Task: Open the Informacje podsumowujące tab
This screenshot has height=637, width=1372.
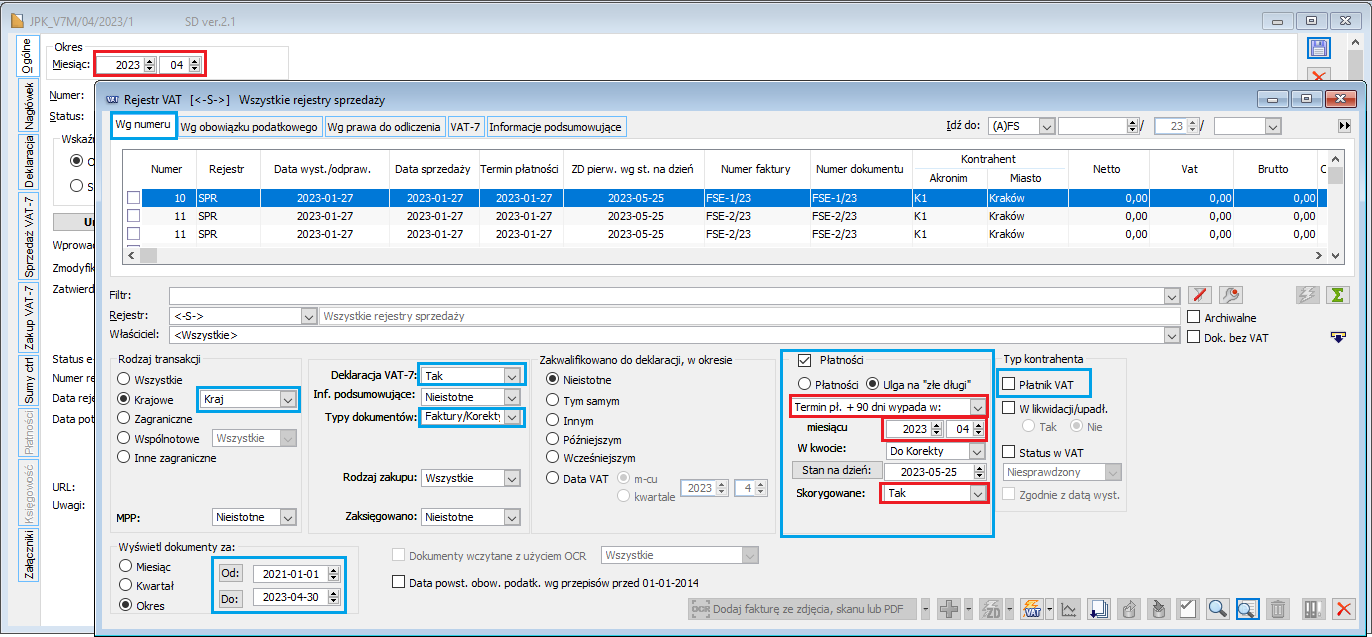Action: click(556, 126)
